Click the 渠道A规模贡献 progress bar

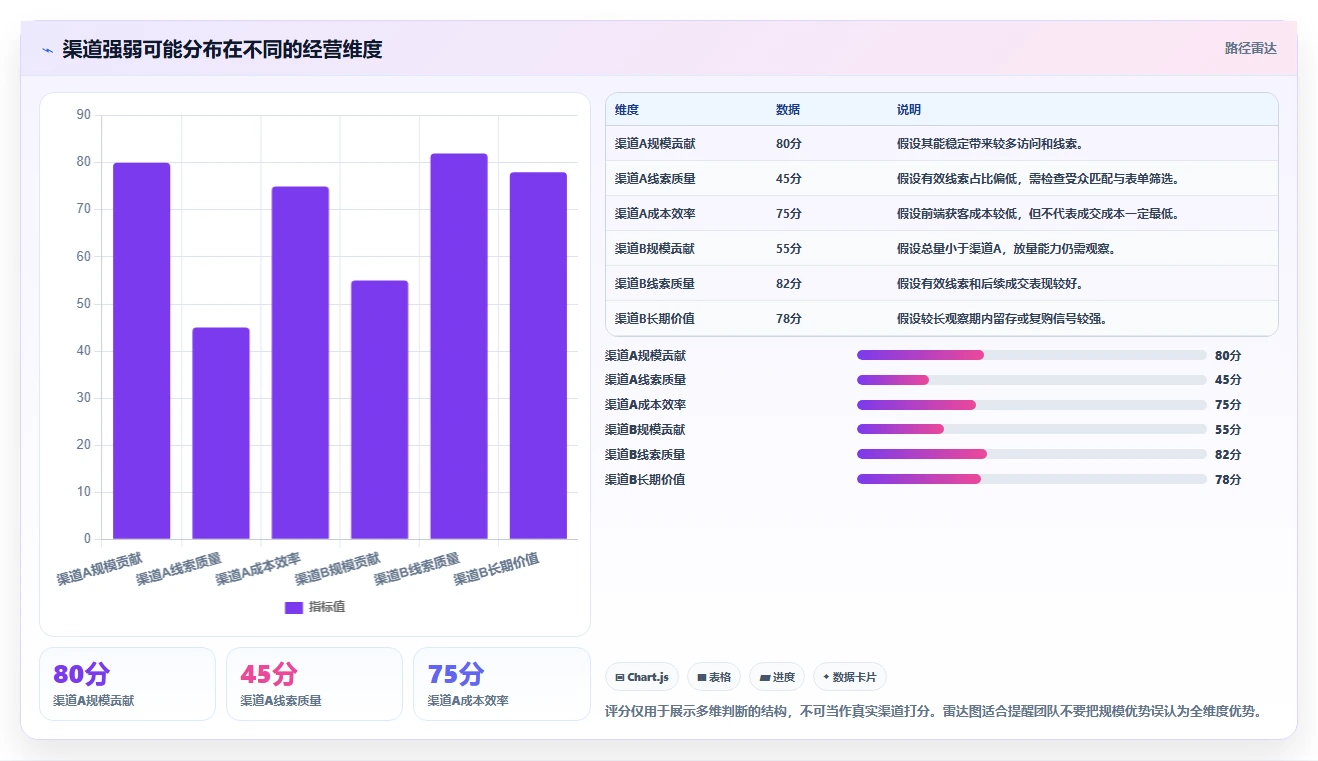point(1032,355)
